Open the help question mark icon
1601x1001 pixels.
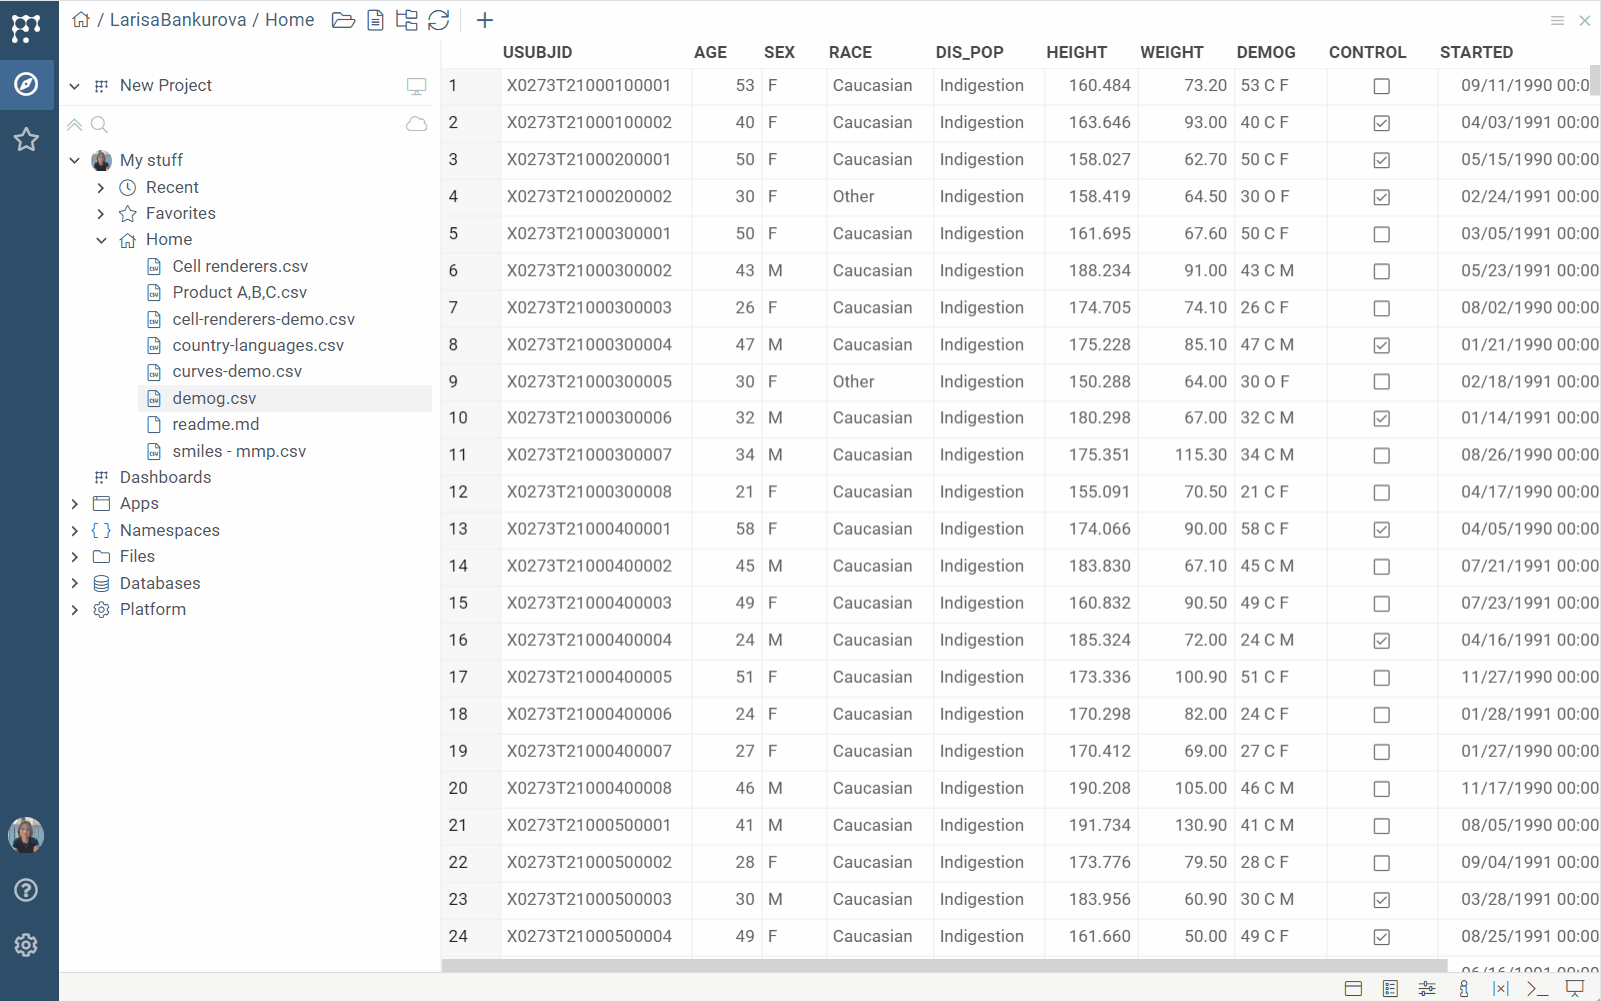tap(26, 890)
